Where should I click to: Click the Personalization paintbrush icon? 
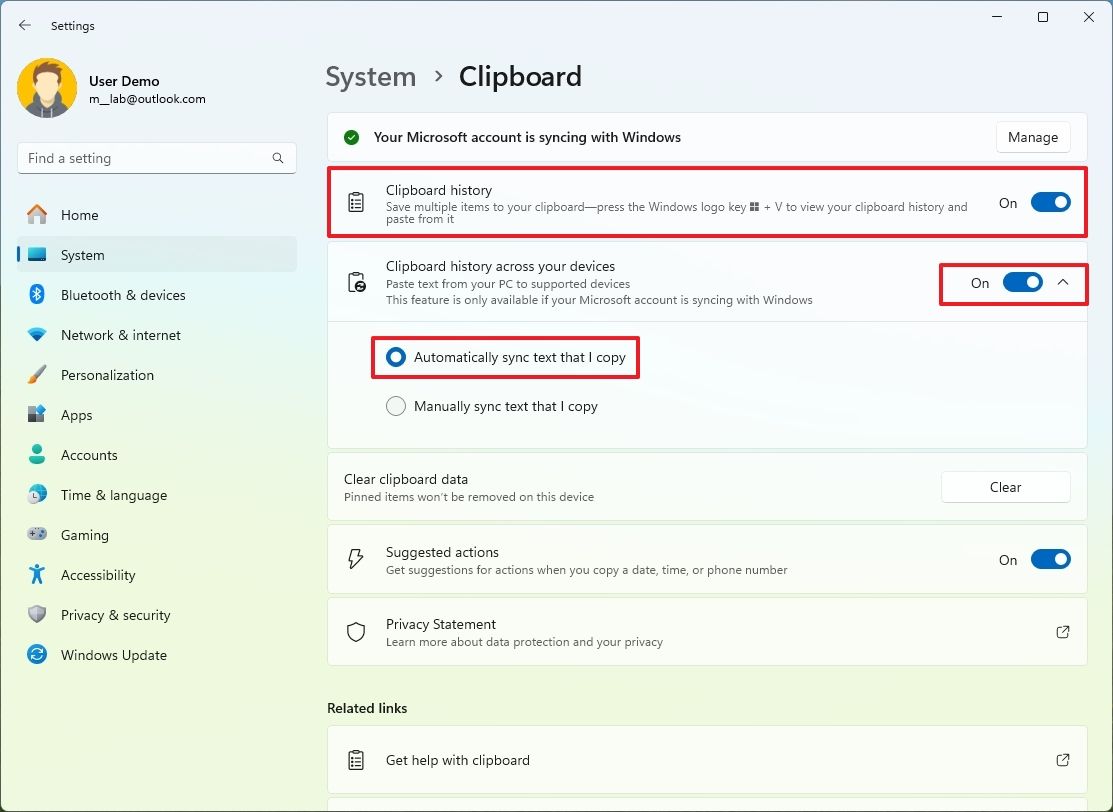point(39,375)
